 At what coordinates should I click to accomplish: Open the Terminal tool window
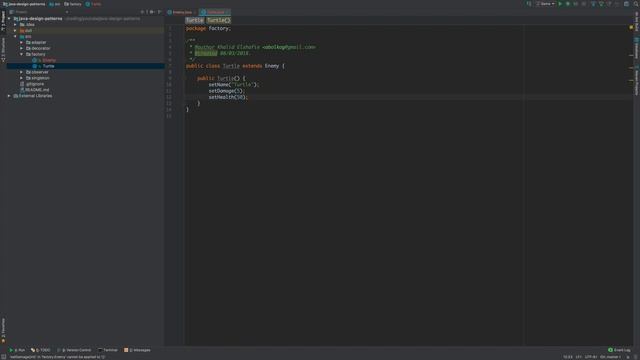(x=108, y=350)
